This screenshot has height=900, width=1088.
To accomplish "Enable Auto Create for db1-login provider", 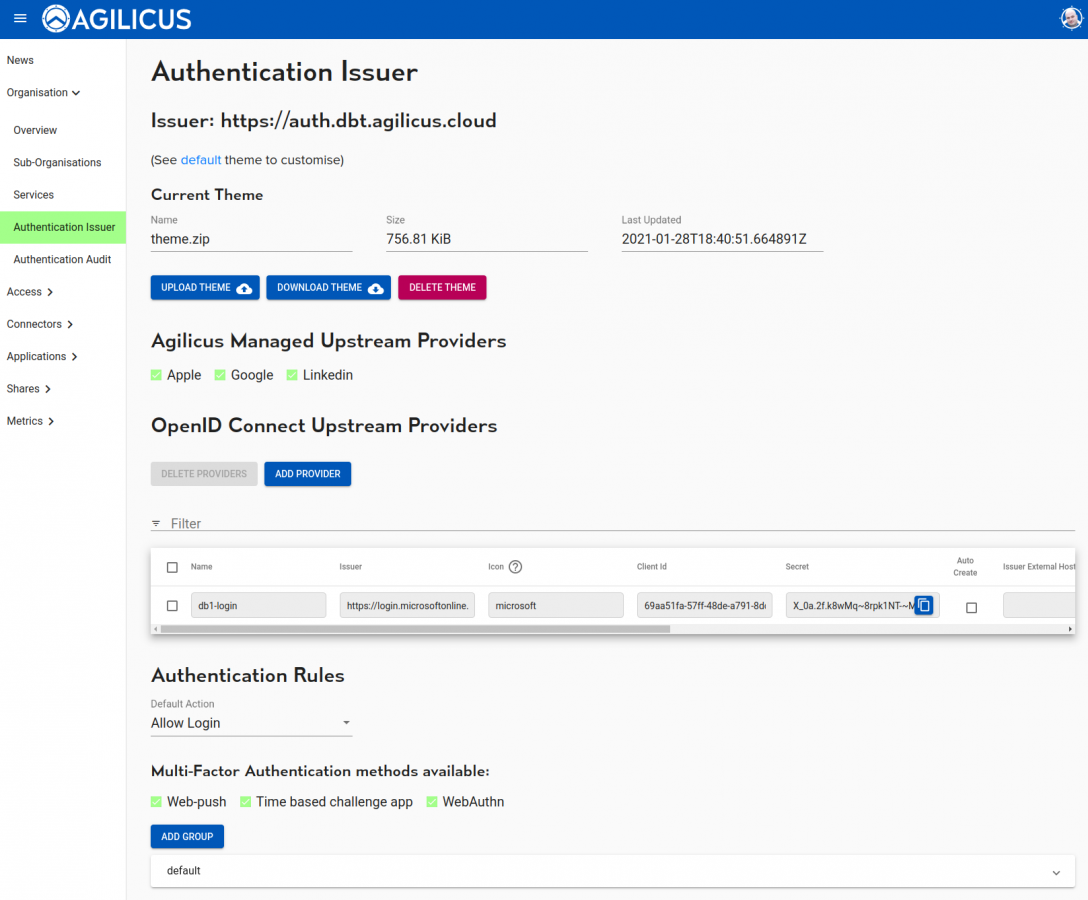I will click(971, 606).
